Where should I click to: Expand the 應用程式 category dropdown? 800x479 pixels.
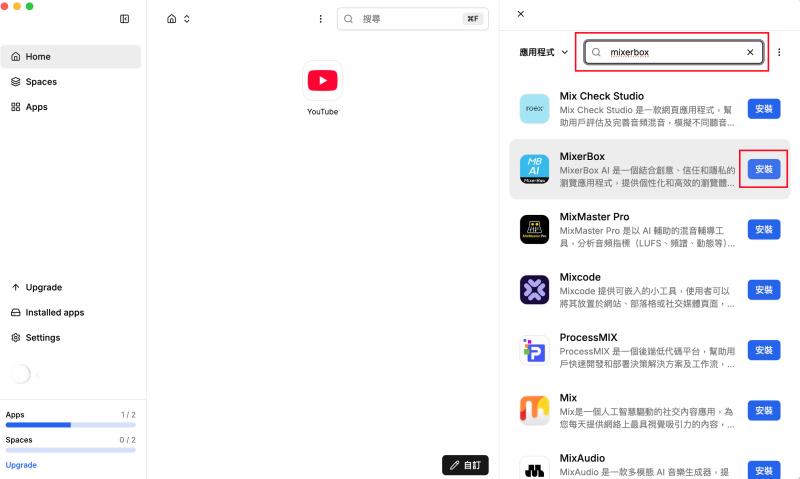pos(543,52)
